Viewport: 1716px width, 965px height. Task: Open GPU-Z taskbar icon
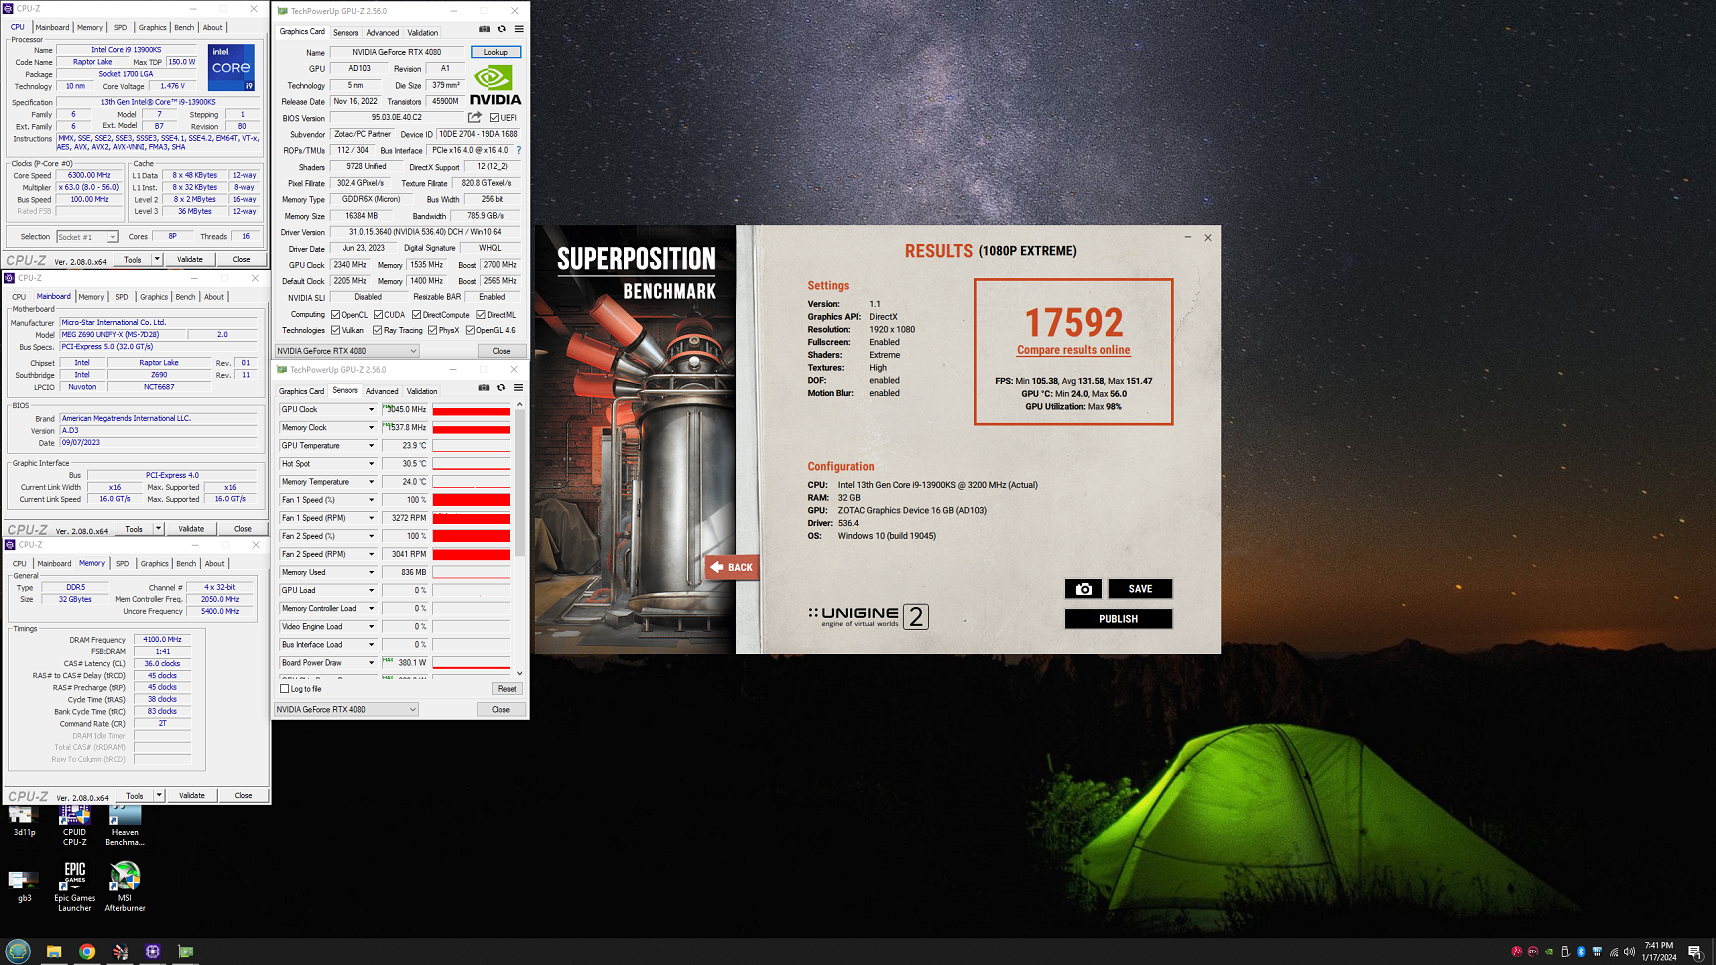(186, 952)
